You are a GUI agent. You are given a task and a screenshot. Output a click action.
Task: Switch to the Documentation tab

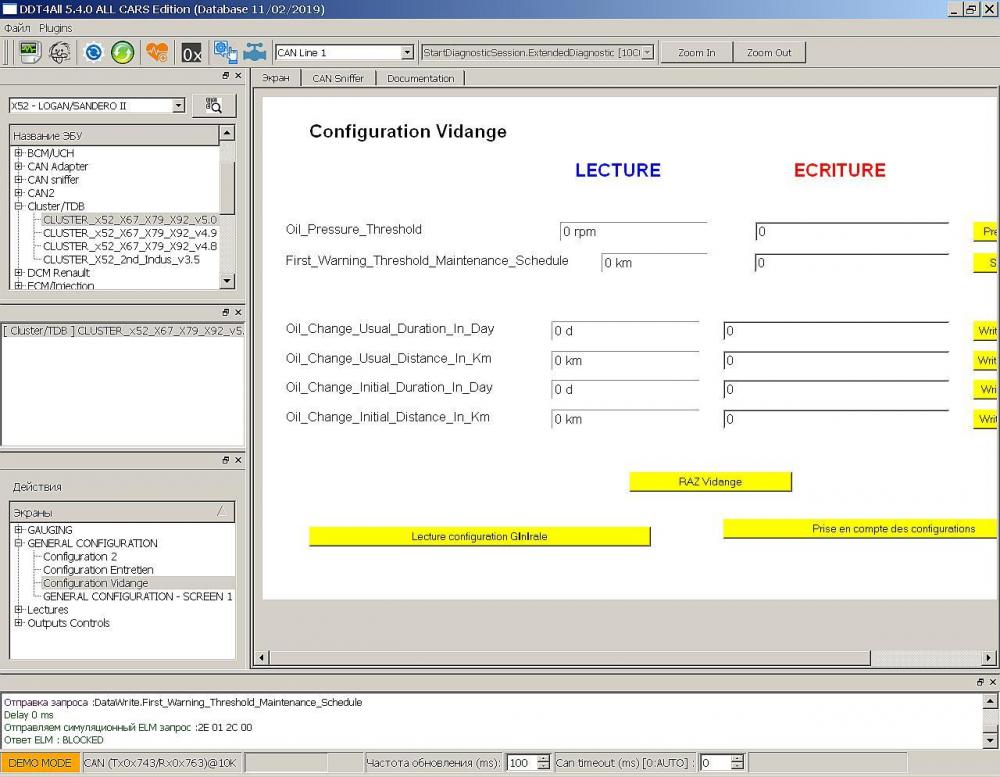[x=420, y=78]
